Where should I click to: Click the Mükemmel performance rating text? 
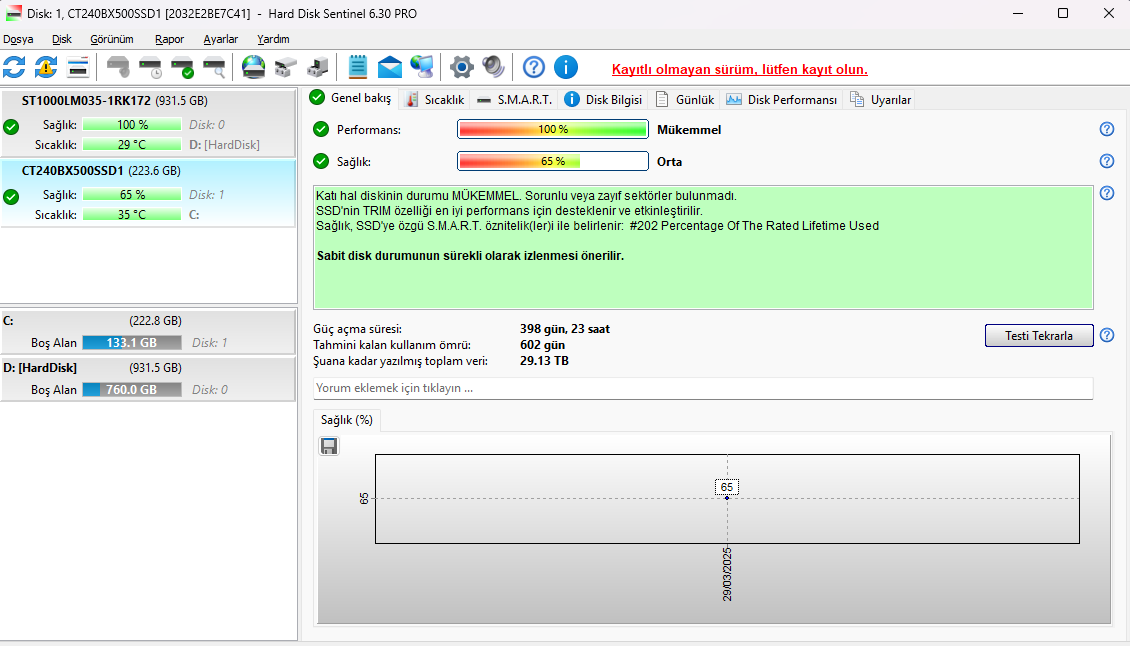pos(689,130)
